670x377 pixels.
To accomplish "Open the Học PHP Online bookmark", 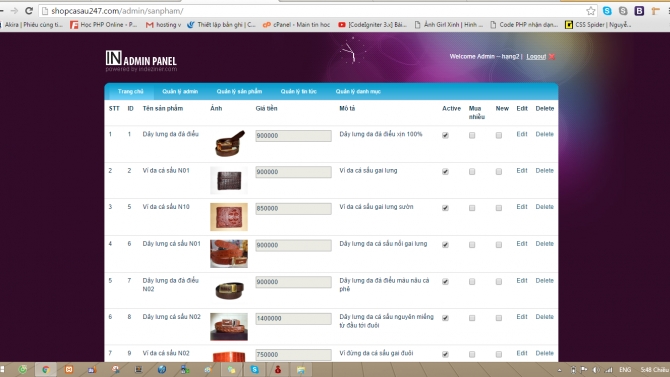I will coord(104,25).
